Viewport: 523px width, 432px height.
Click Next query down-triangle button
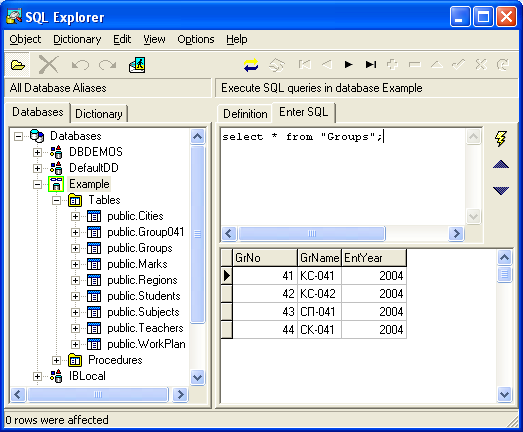click(x=501, y=190)
